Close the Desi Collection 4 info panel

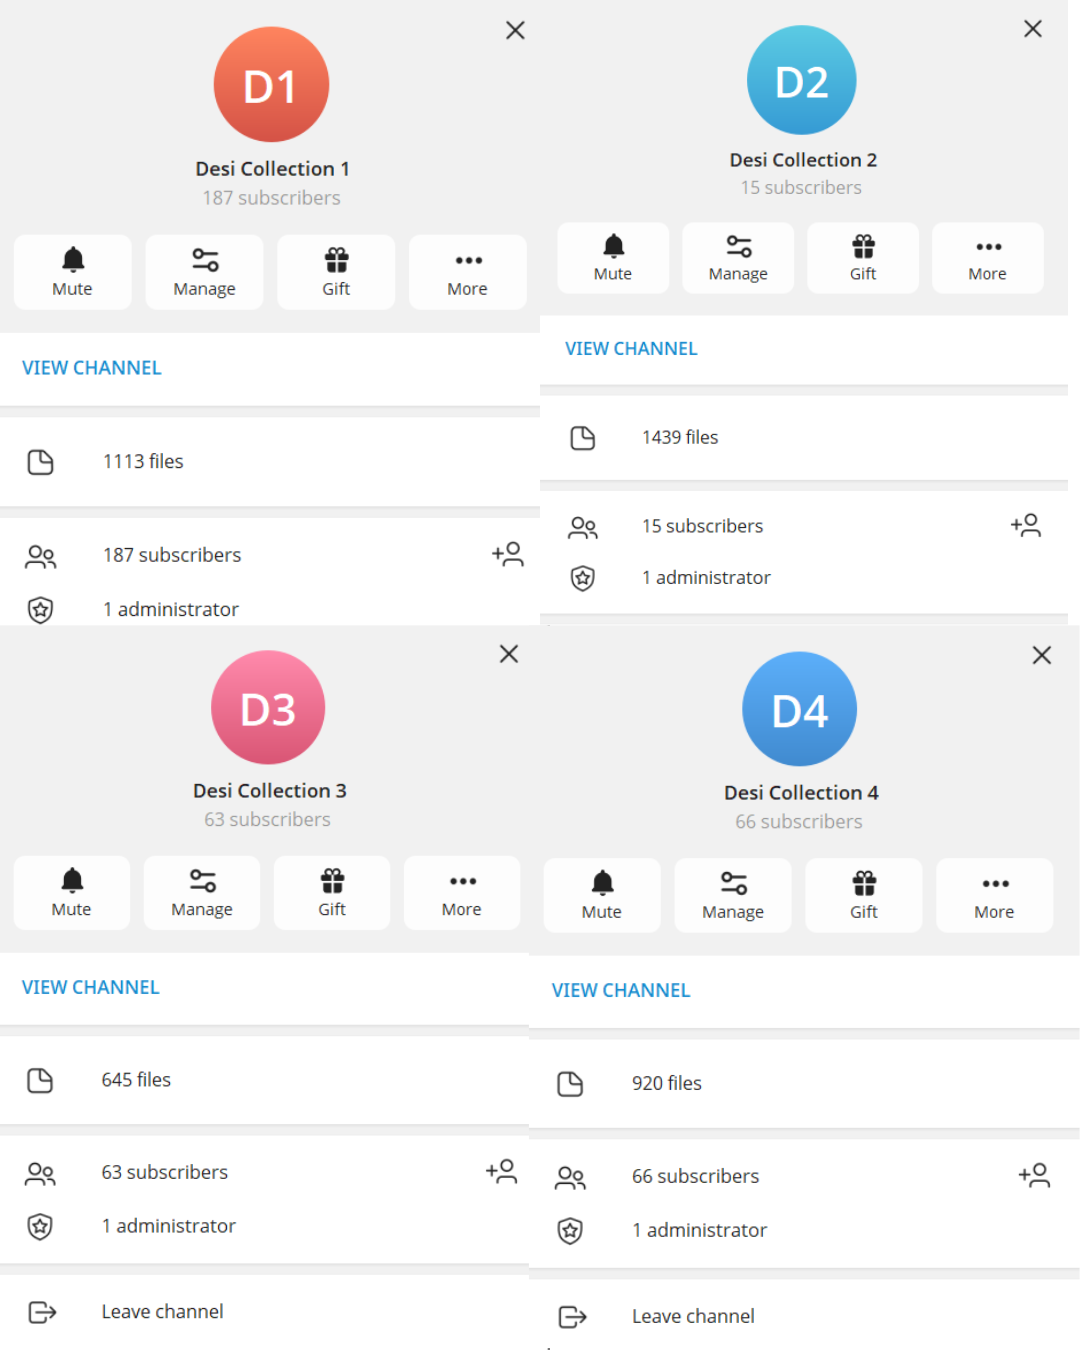(x=1042, y=655)
